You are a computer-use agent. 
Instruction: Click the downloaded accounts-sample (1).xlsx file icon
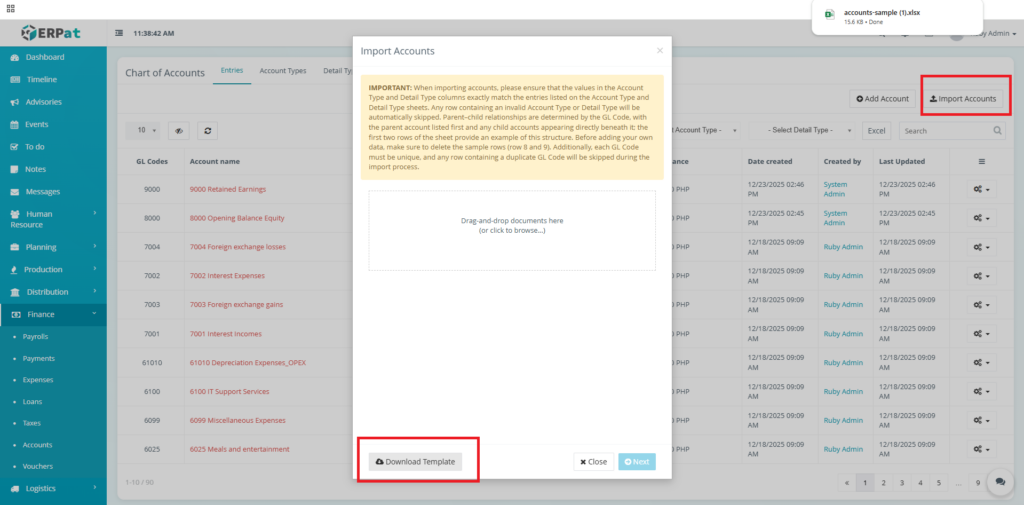tap(829, 14)
